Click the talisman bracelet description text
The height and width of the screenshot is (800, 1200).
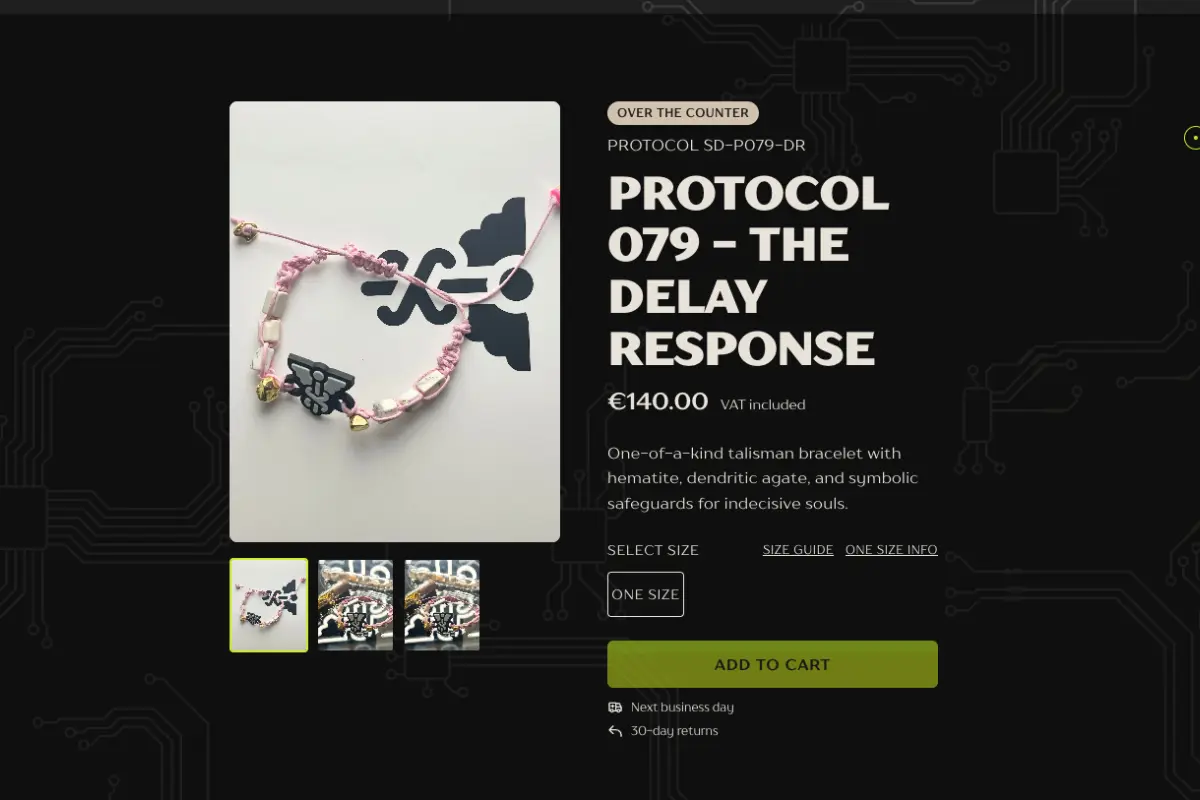763,479
